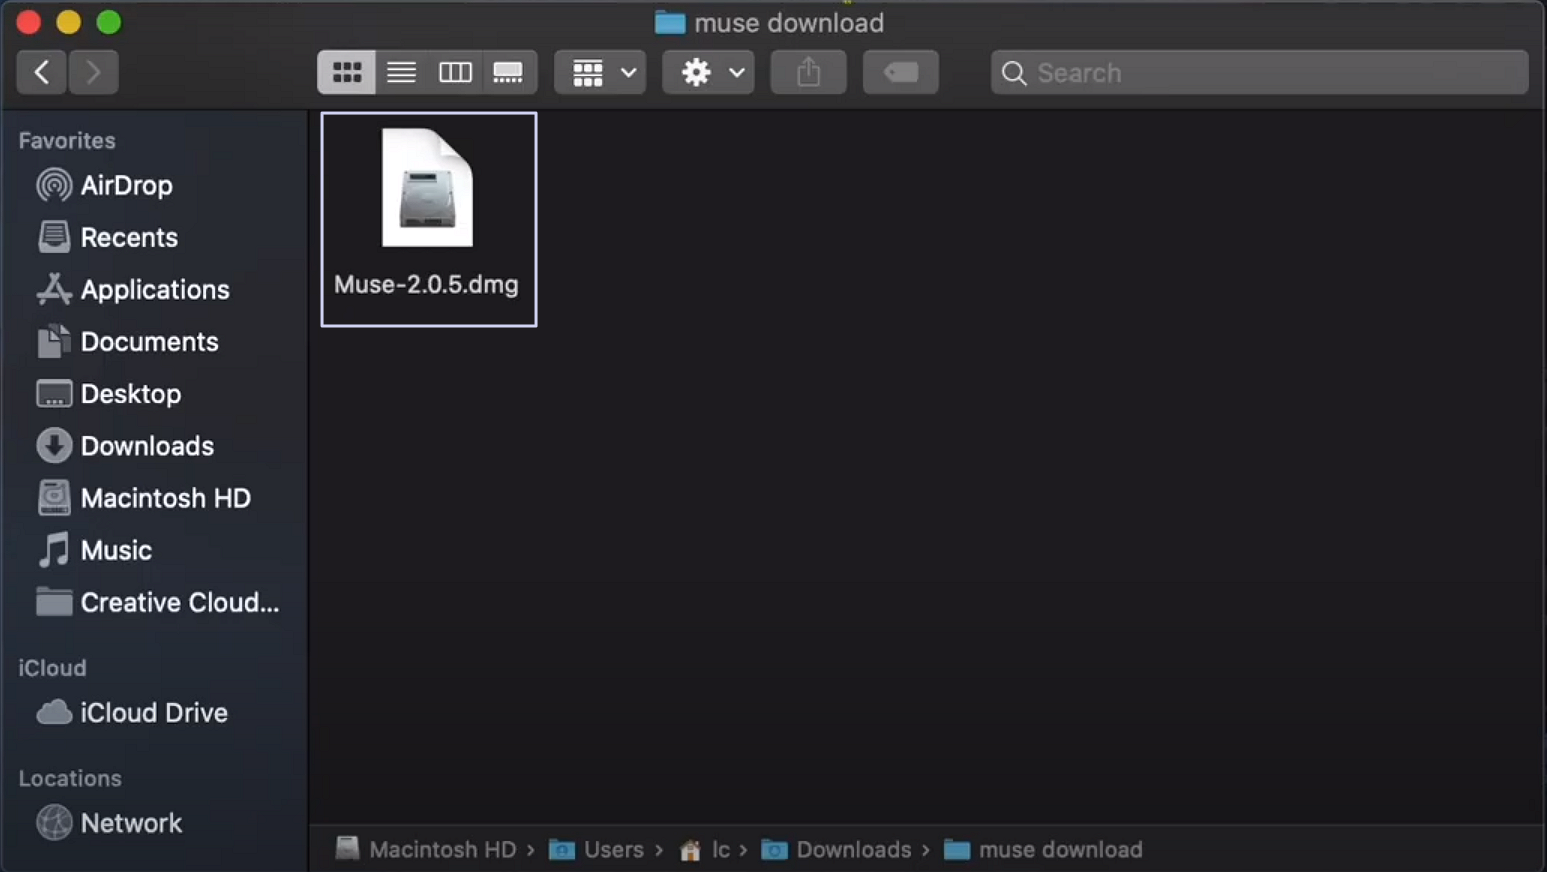
Task: Maximize the window with green button
Action: [109, 21]
